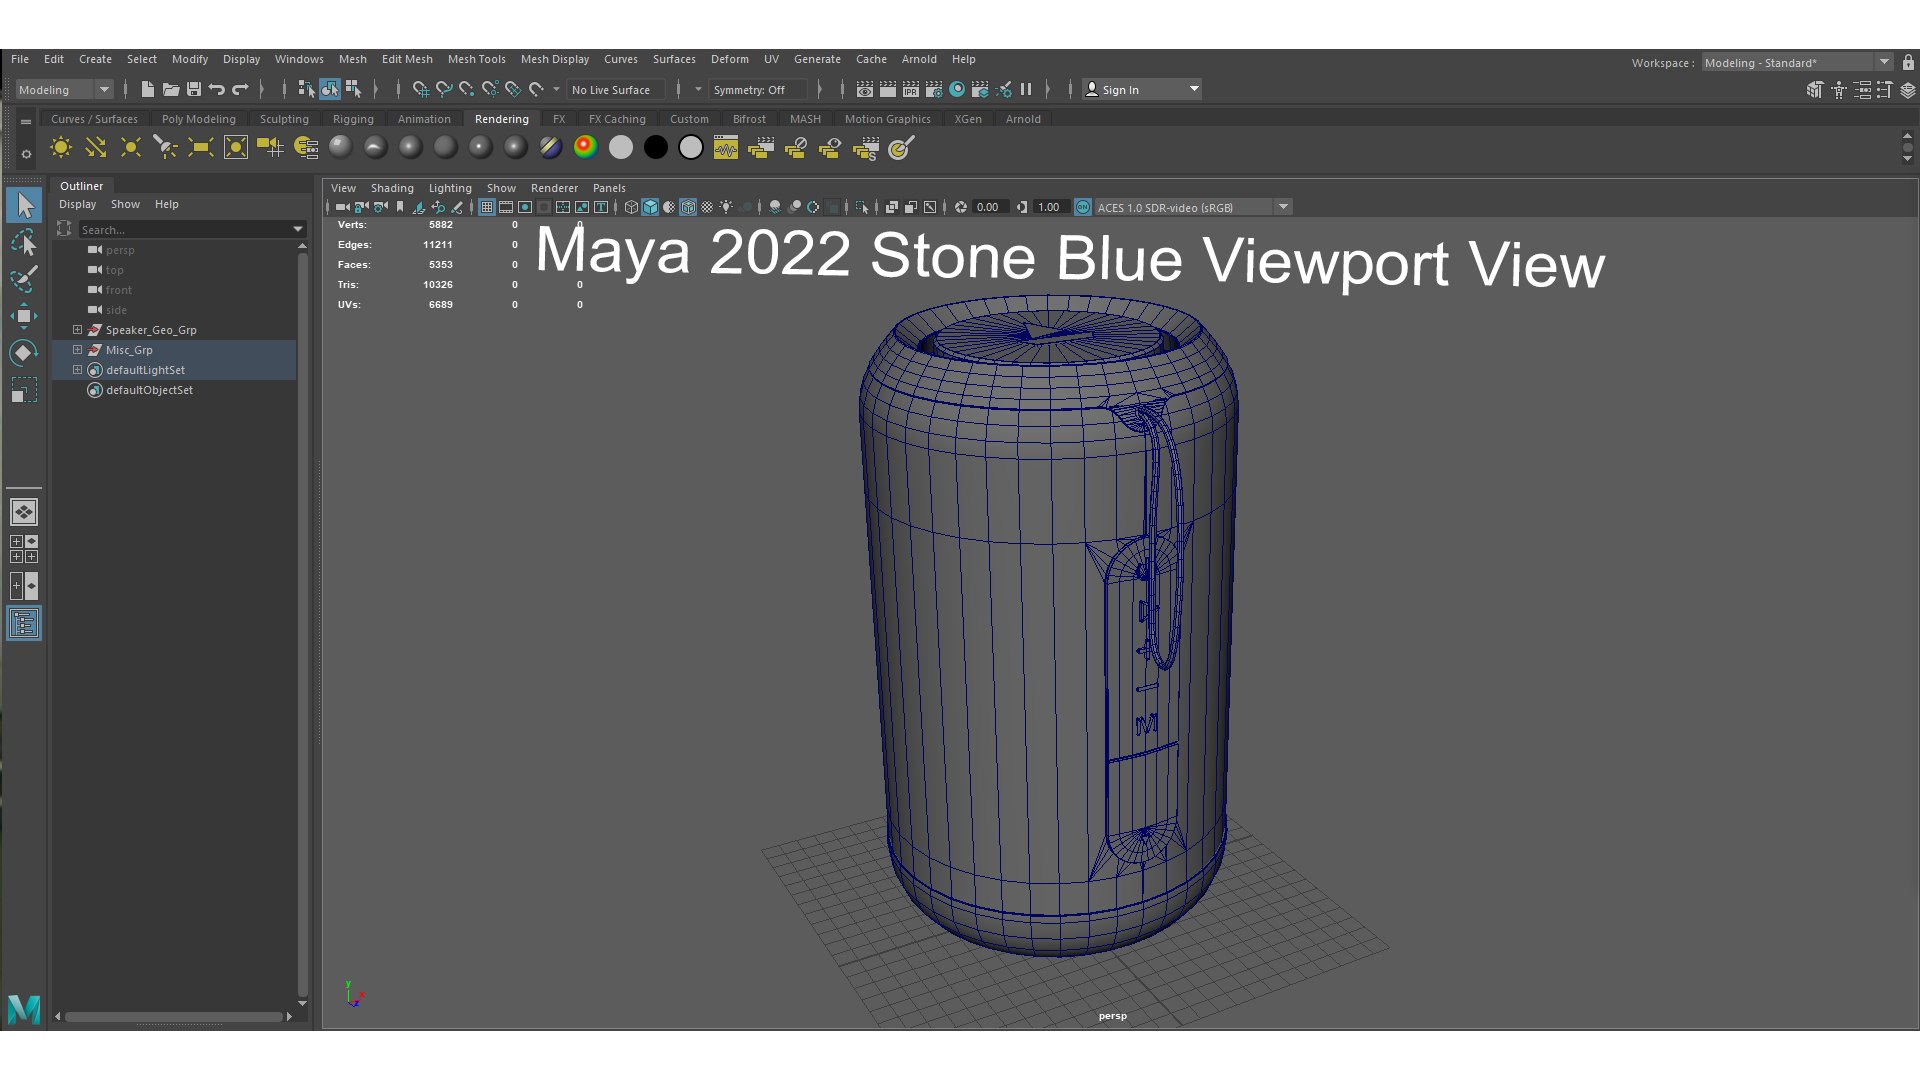Click the white outlined circle swatch
Screen dimensions: 1920x1080
point(691,147)
